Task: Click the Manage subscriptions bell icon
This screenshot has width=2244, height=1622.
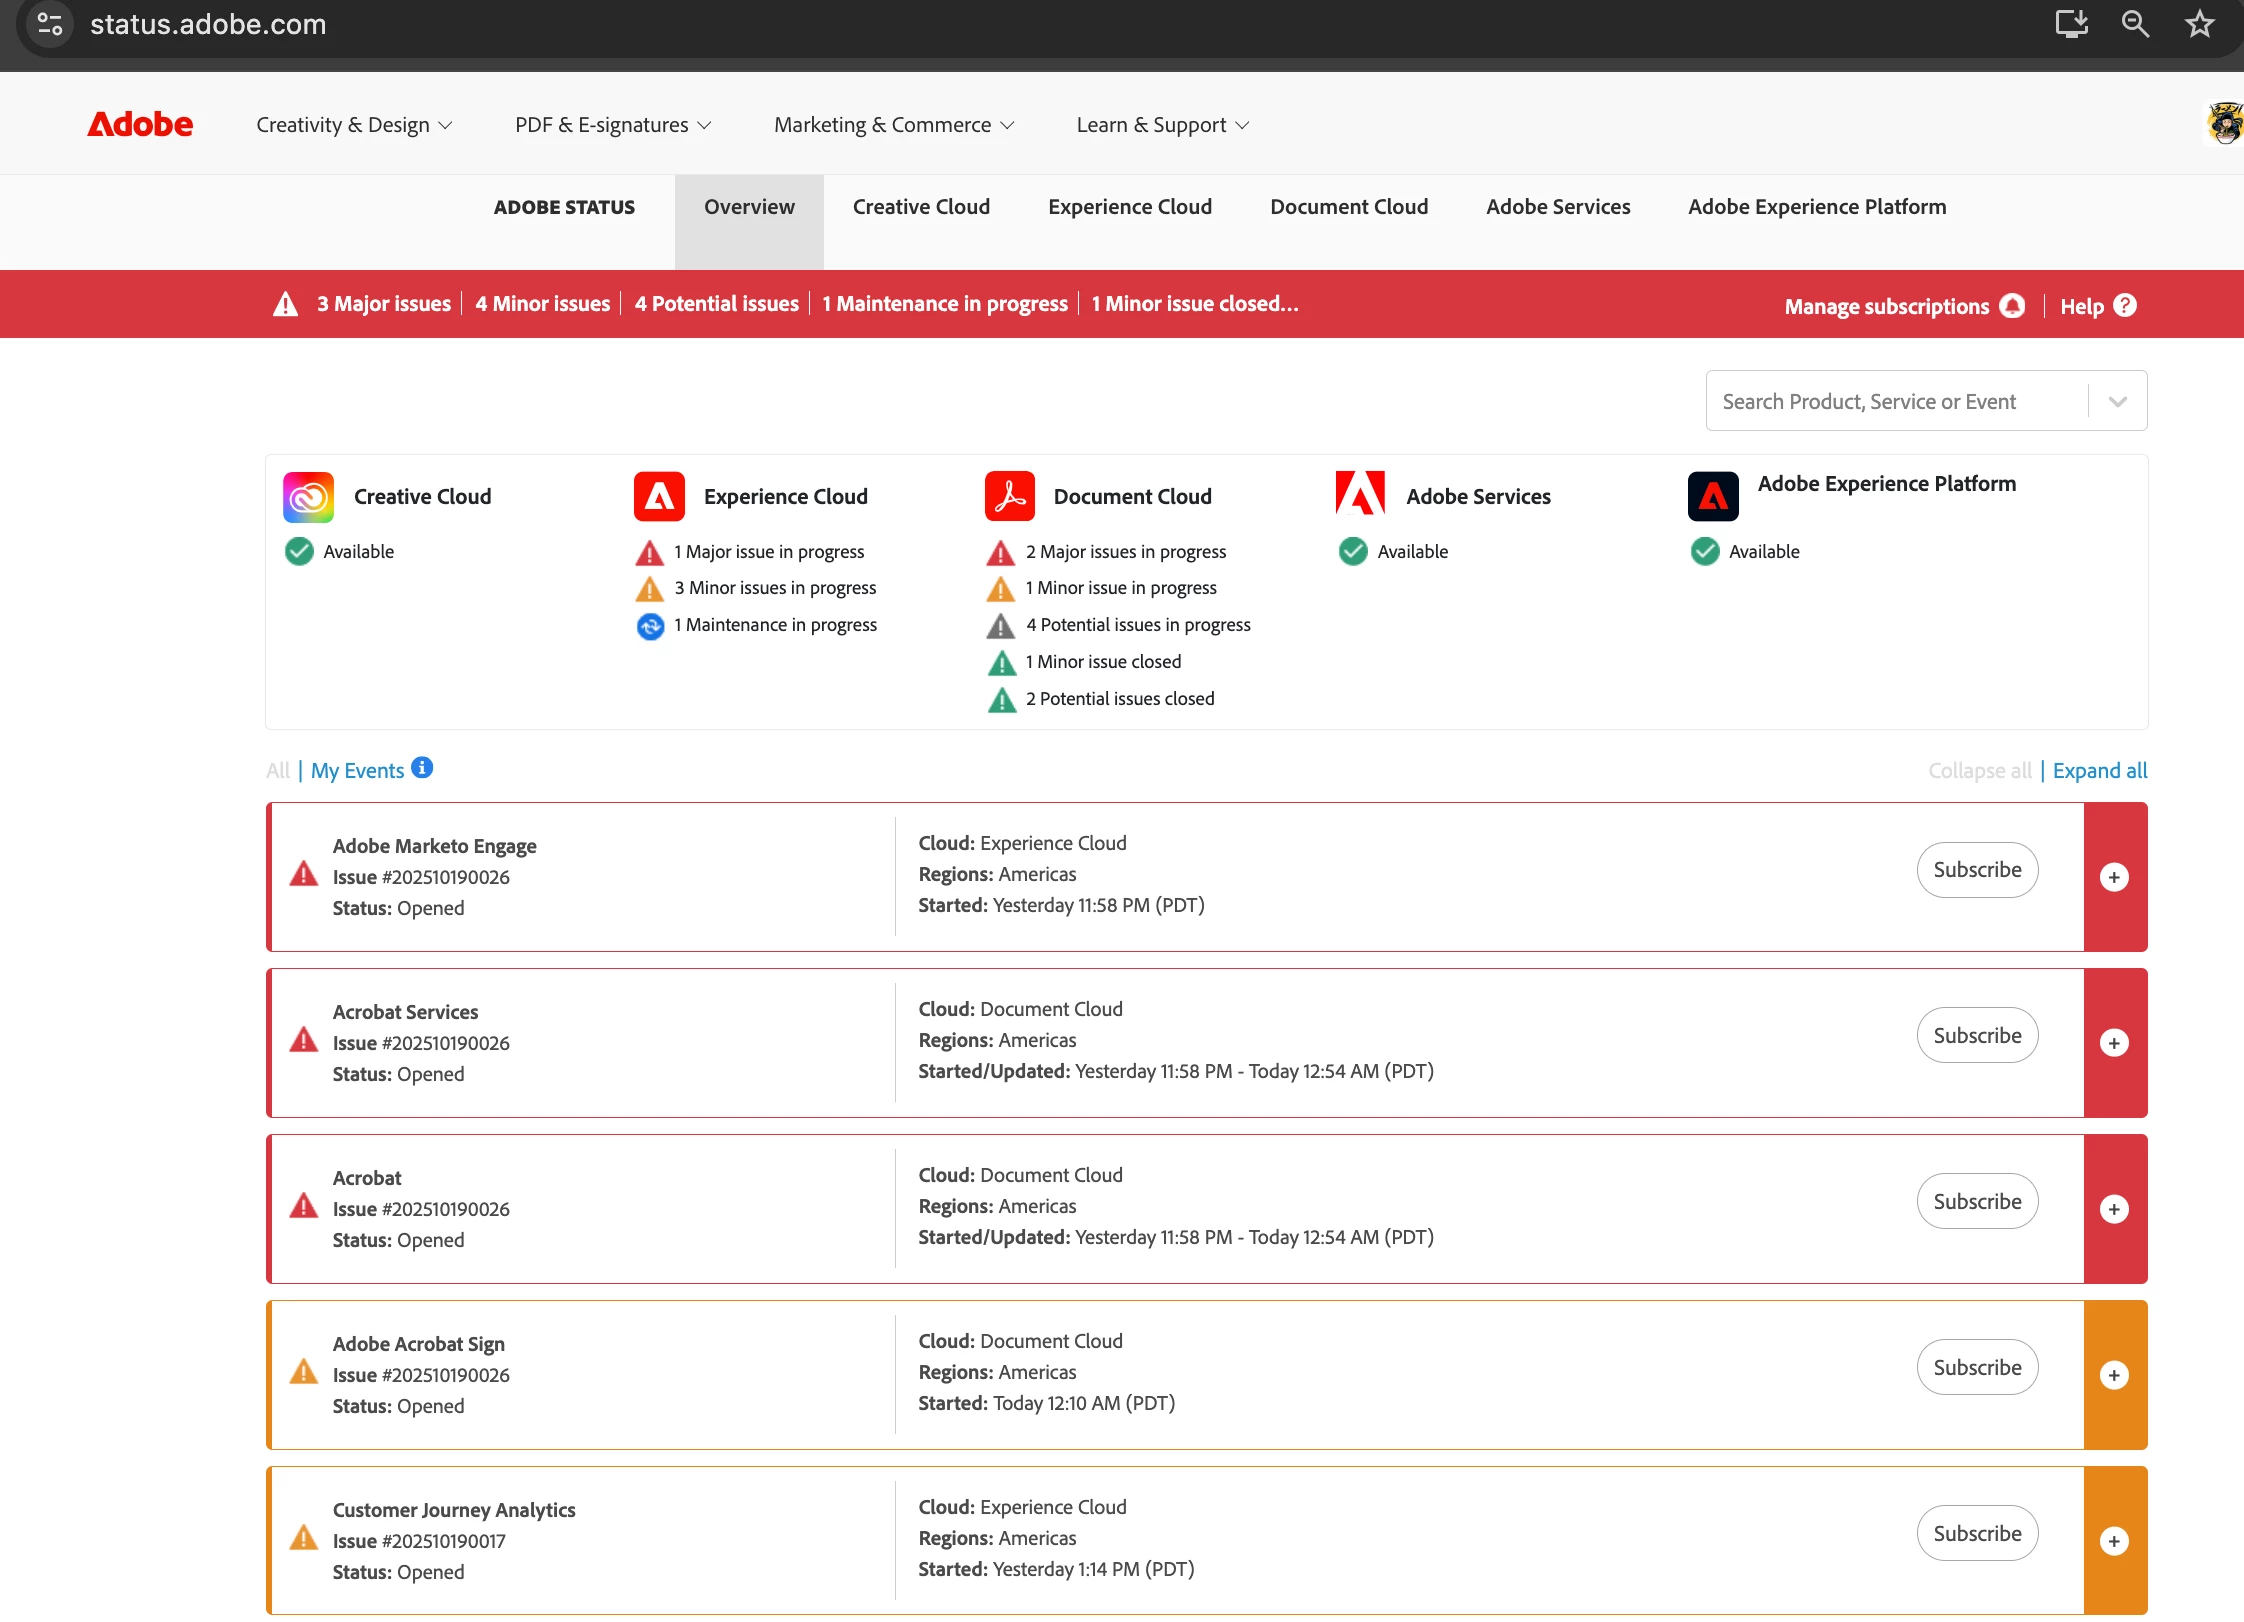Action: click(x=2012, y=306)
